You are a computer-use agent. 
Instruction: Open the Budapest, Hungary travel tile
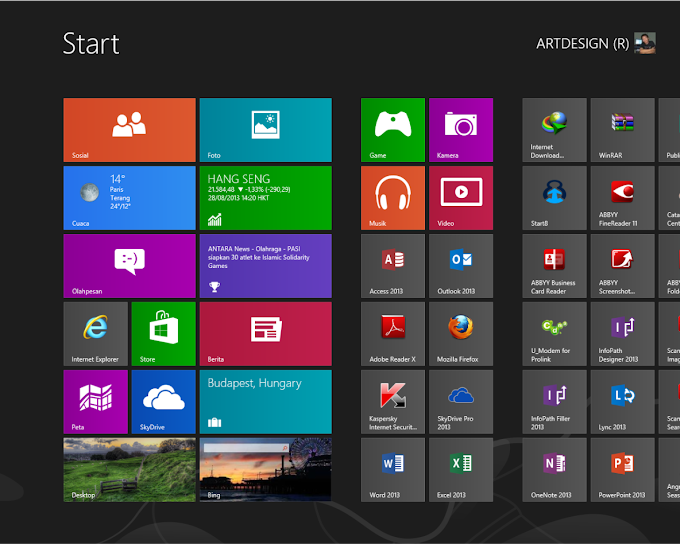click(x=265, y=402)
